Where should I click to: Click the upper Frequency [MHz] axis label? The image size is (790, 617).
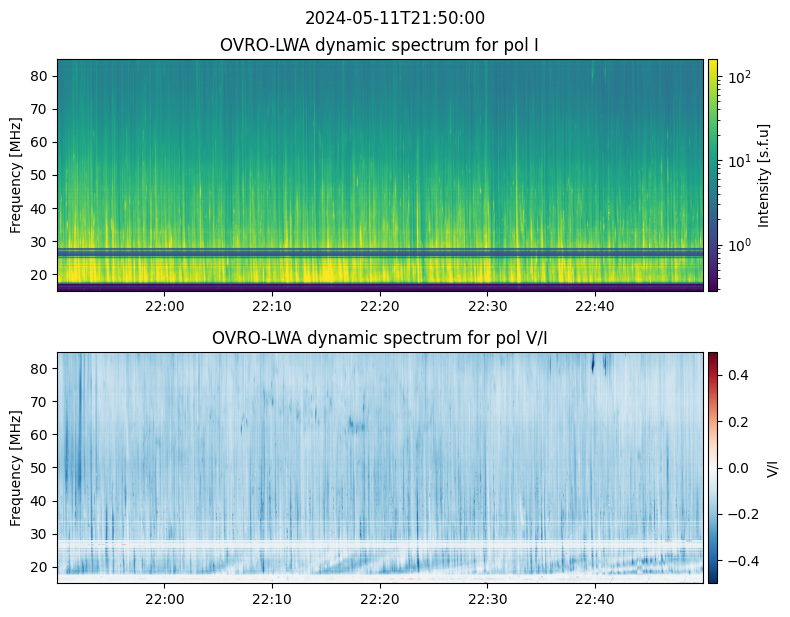coord(16,175)
